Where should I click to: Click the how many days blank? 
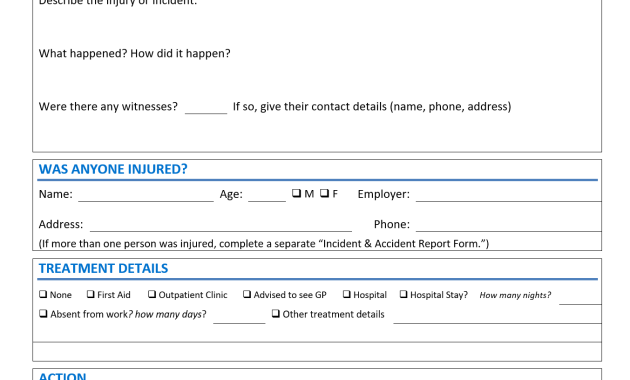(x=239, y=318)
